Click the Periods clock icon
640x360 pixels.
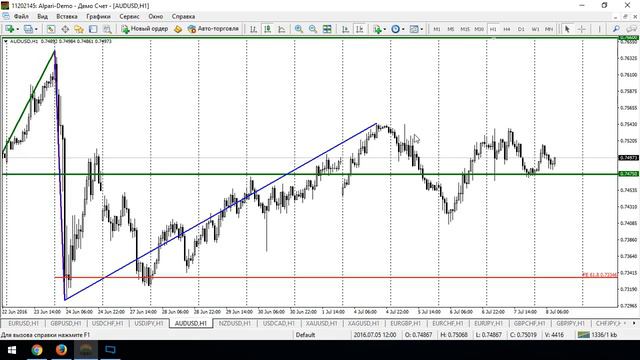point(395,29)
